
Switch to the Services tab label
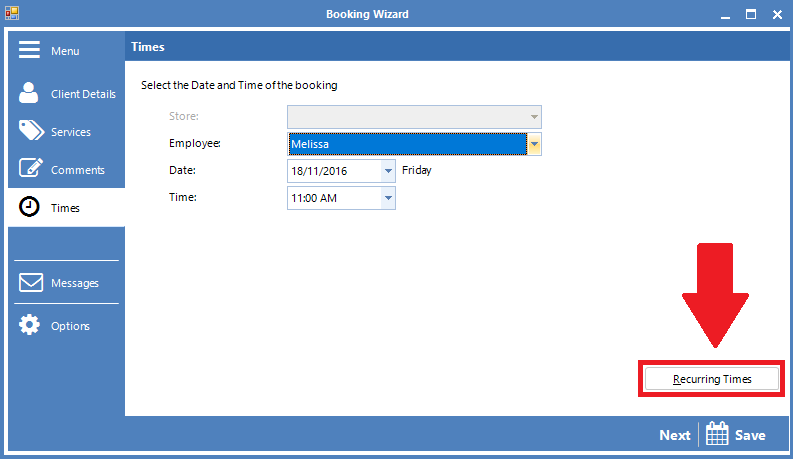click(71, 132)
